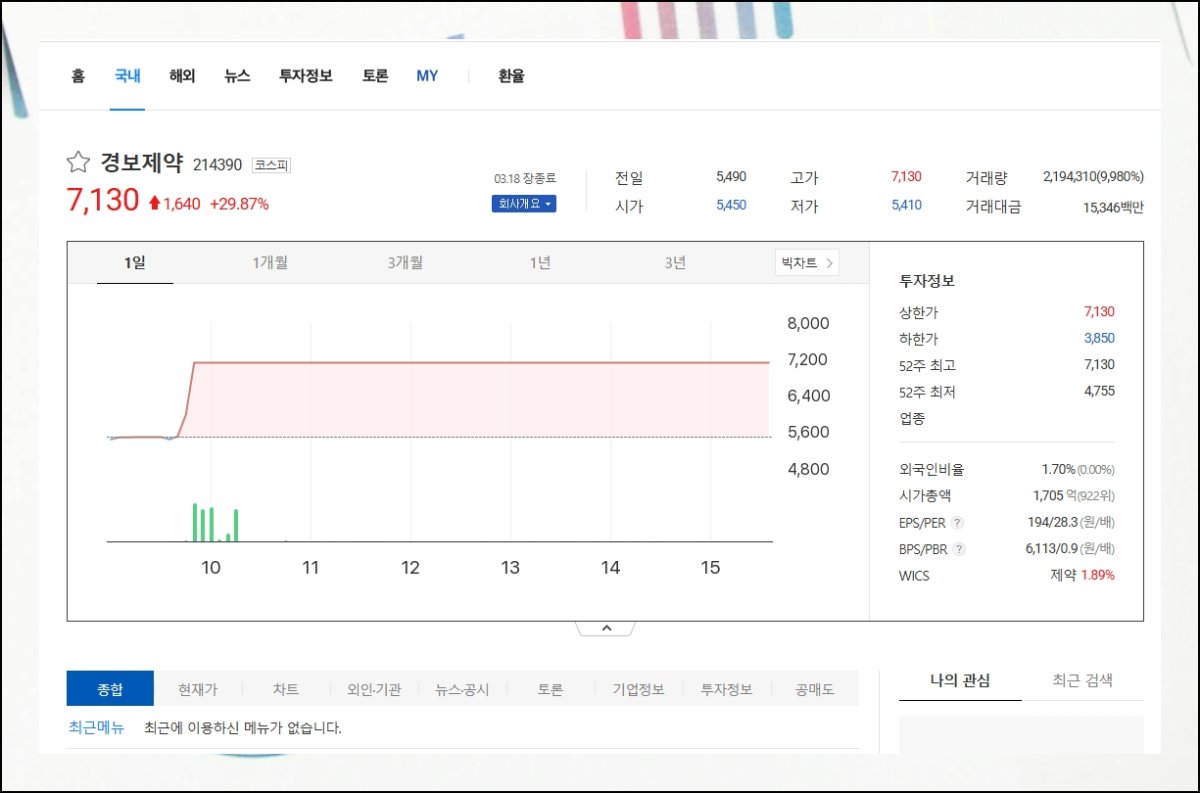Open the 토론 top menu
Image resolution: width=1200 pixels, height=793 pixels.
375,76
